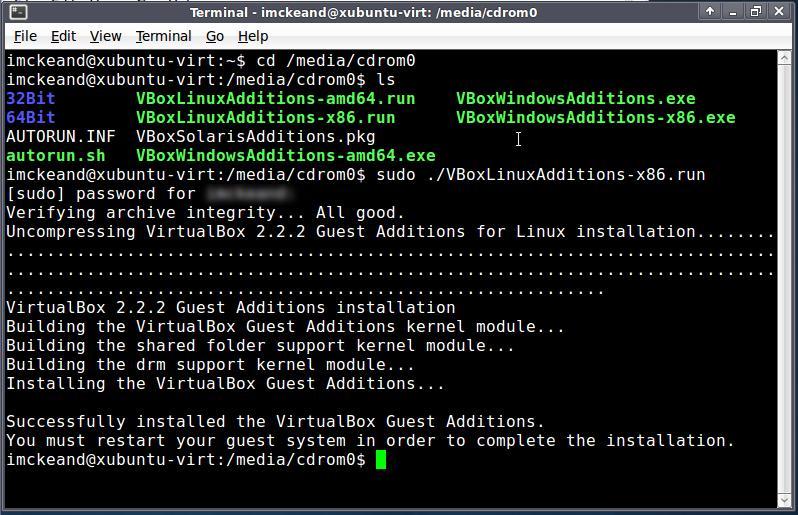This screenshot has height=515, width=798.
Task: Click VBoxLinuxAdditions-x86.run in the ls listing
Action: point(266,118)
